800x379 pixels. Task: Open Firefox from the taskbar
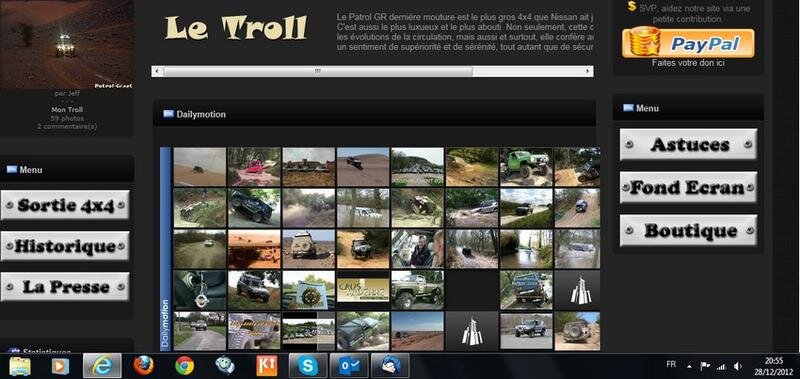tap(143, 366)
